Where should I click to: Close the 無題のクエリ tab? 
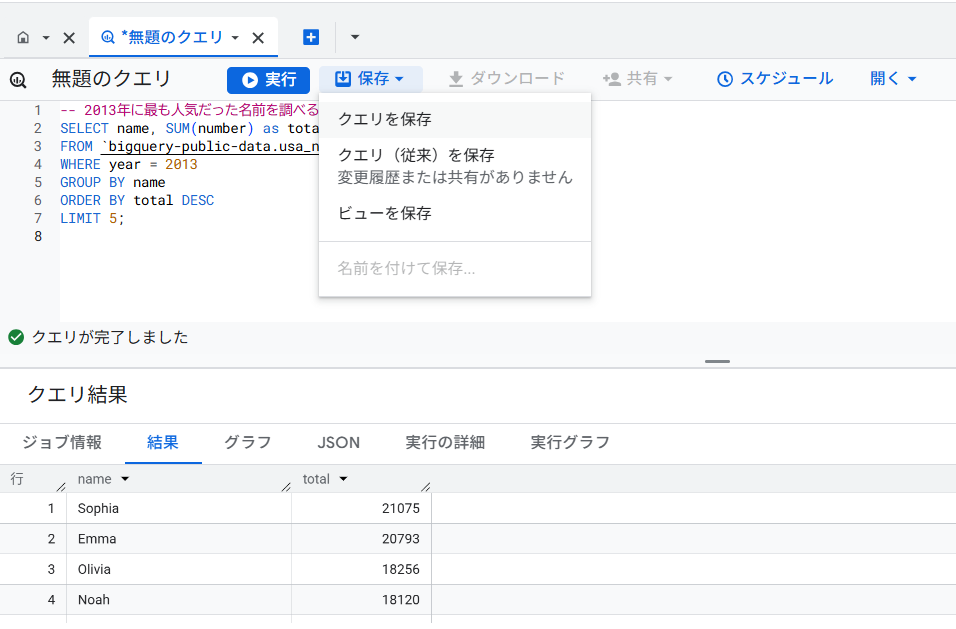pos(258,38)
